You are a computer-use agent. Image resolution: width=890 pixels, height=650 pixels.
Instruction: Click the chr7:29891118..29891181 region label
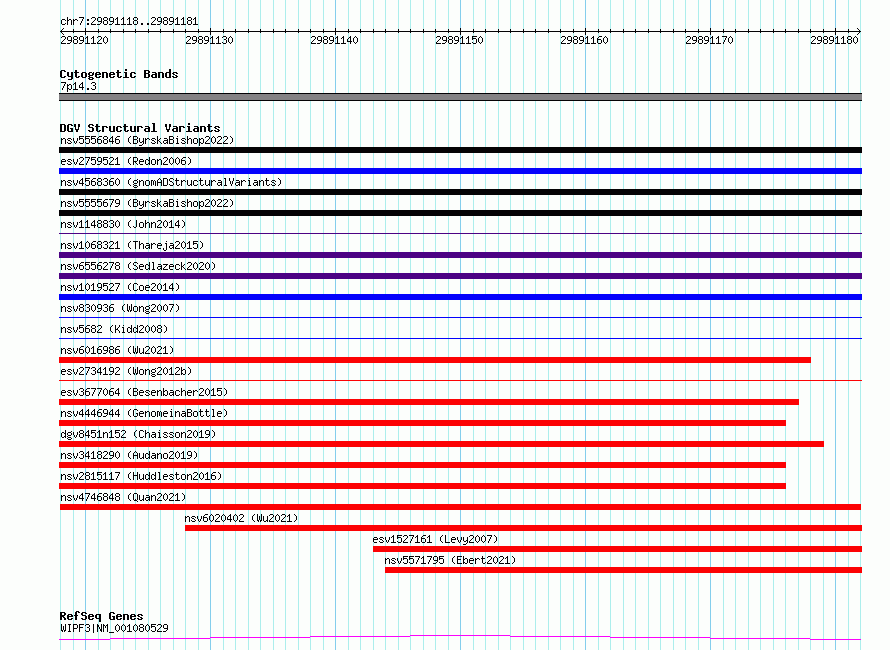point(129,22)
